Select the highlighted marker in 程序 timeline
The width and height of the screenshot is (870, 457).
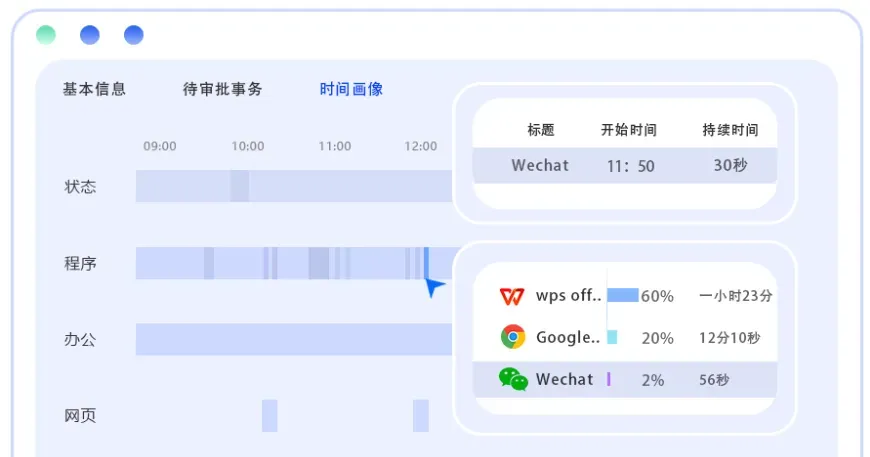click(426, 263)
